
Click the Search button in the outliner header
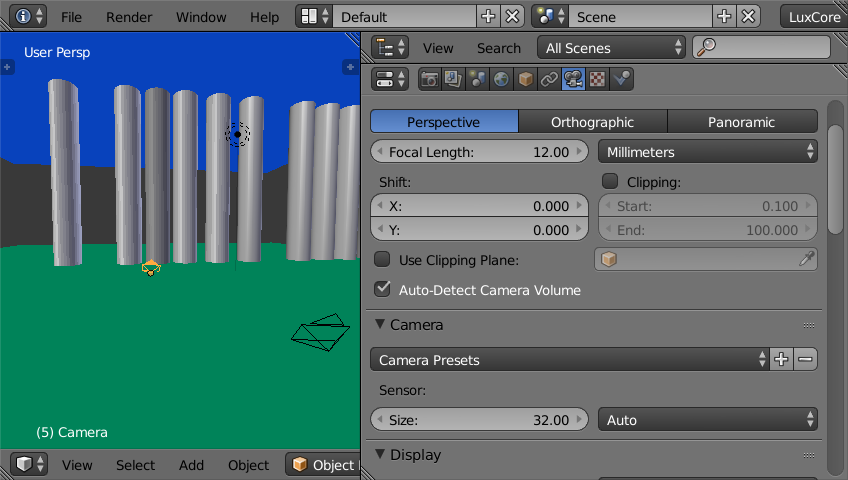tap(498, 48)
